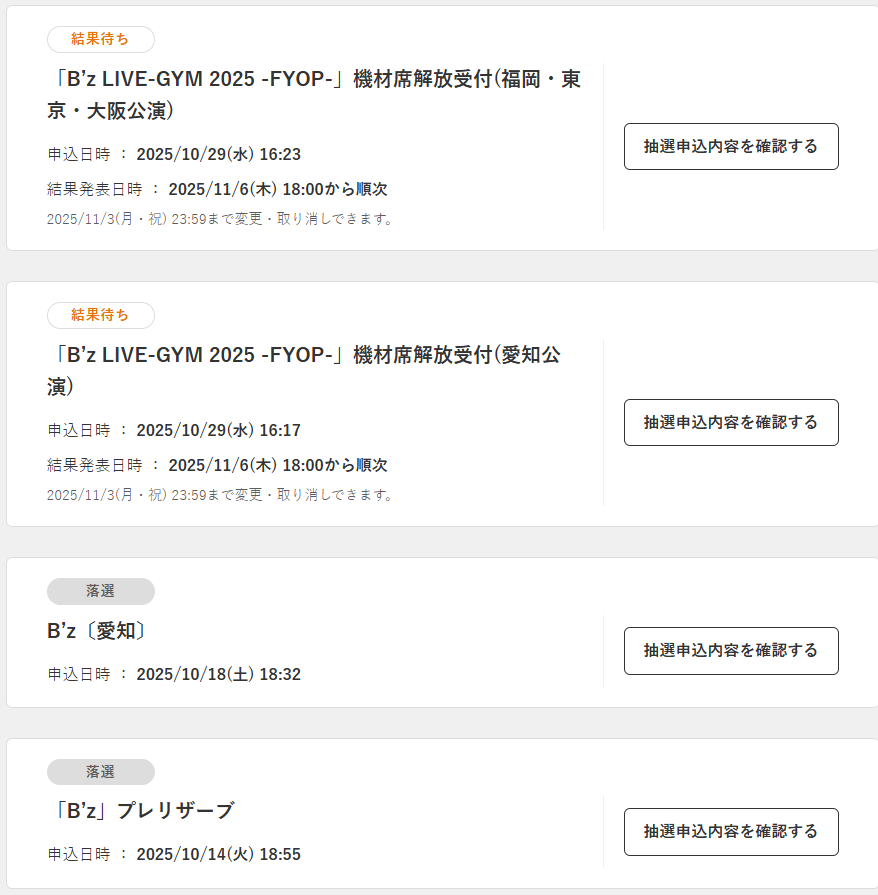Viewport: 878px width, 895px height.
Task: Select the B'z〔愛知〕 entry title
Action: click(98, 632)
